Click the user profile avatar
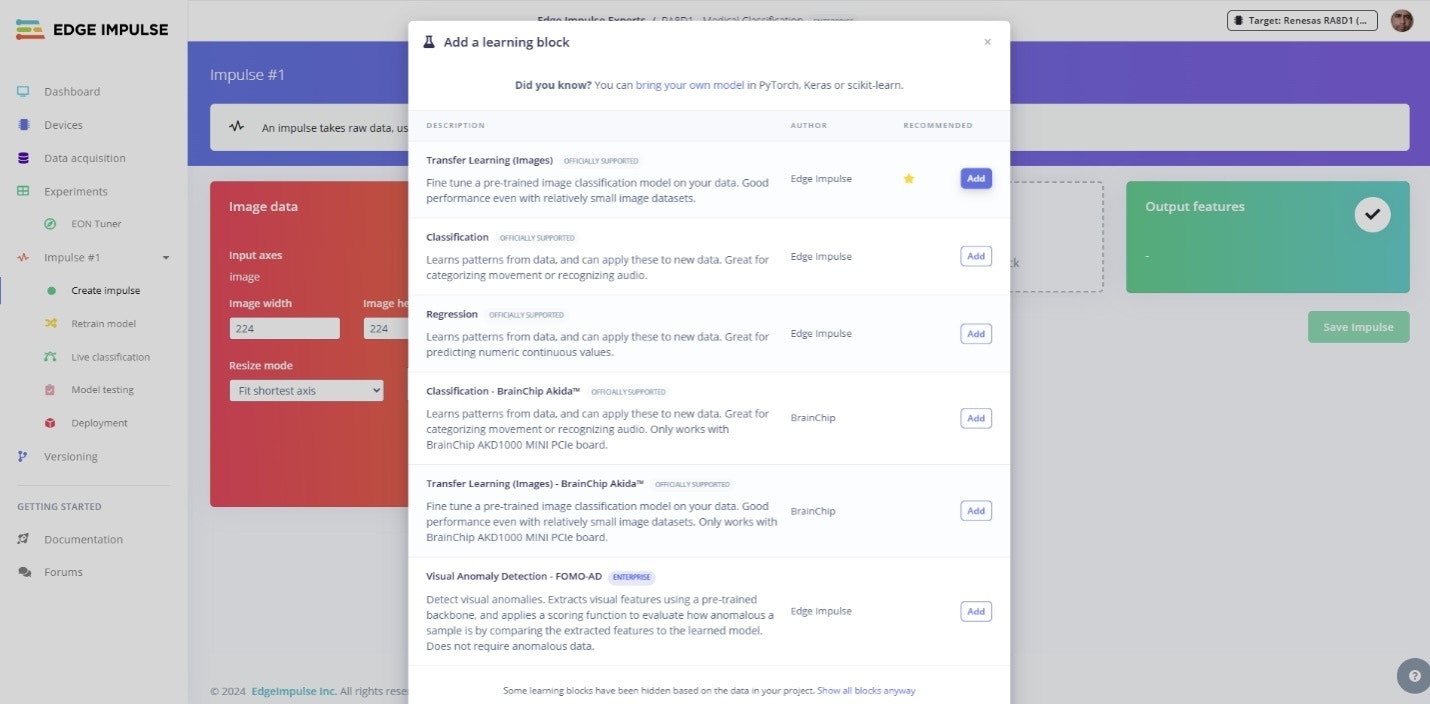1430x704 pixels. [x=1402, y=20]
